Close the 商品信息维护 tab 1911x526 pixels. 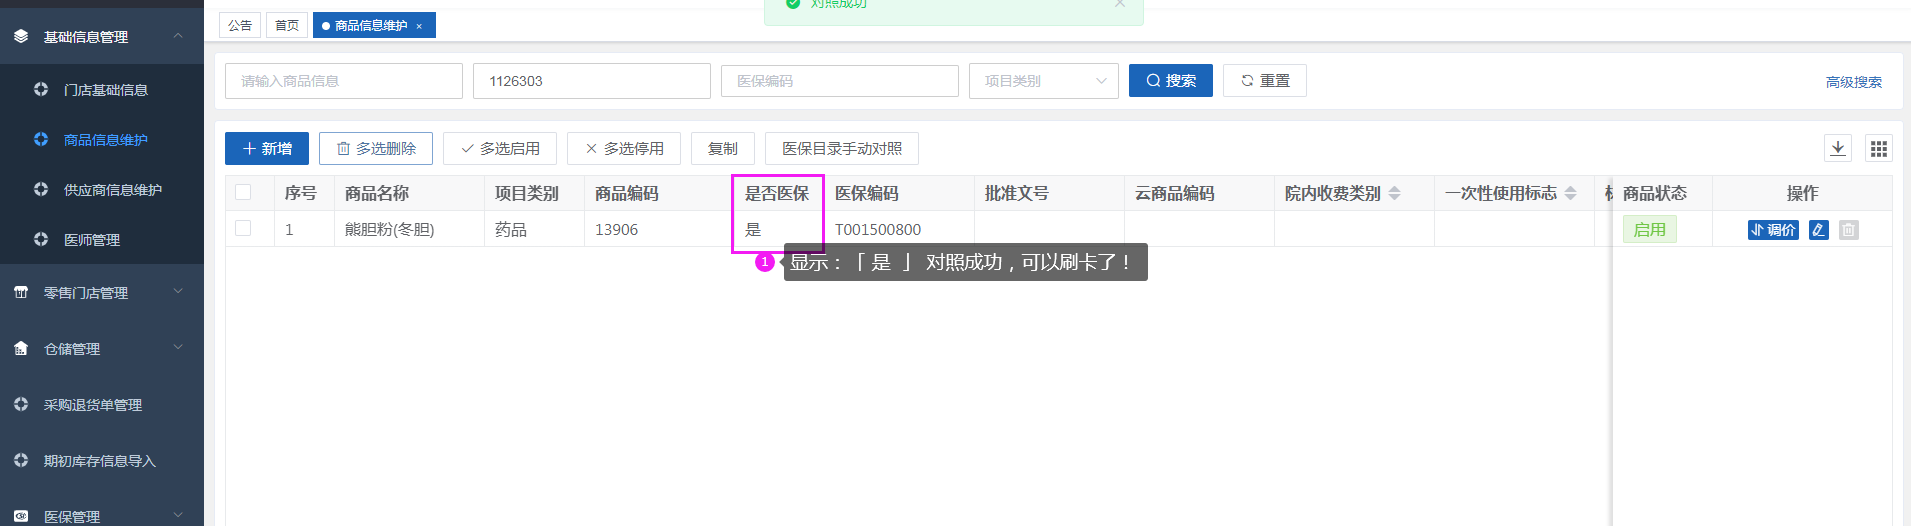click(419, 26)
